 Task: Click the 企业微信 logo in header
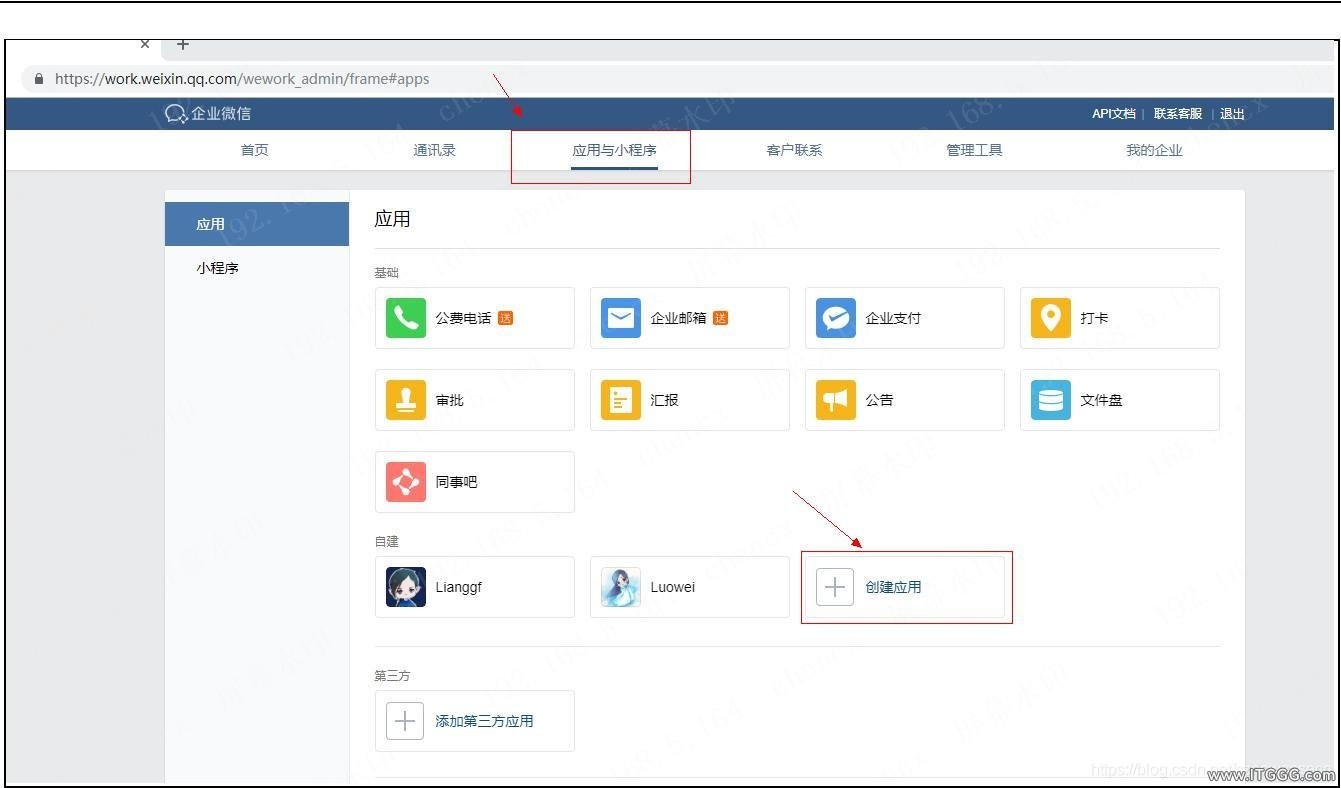click(208, 114)
